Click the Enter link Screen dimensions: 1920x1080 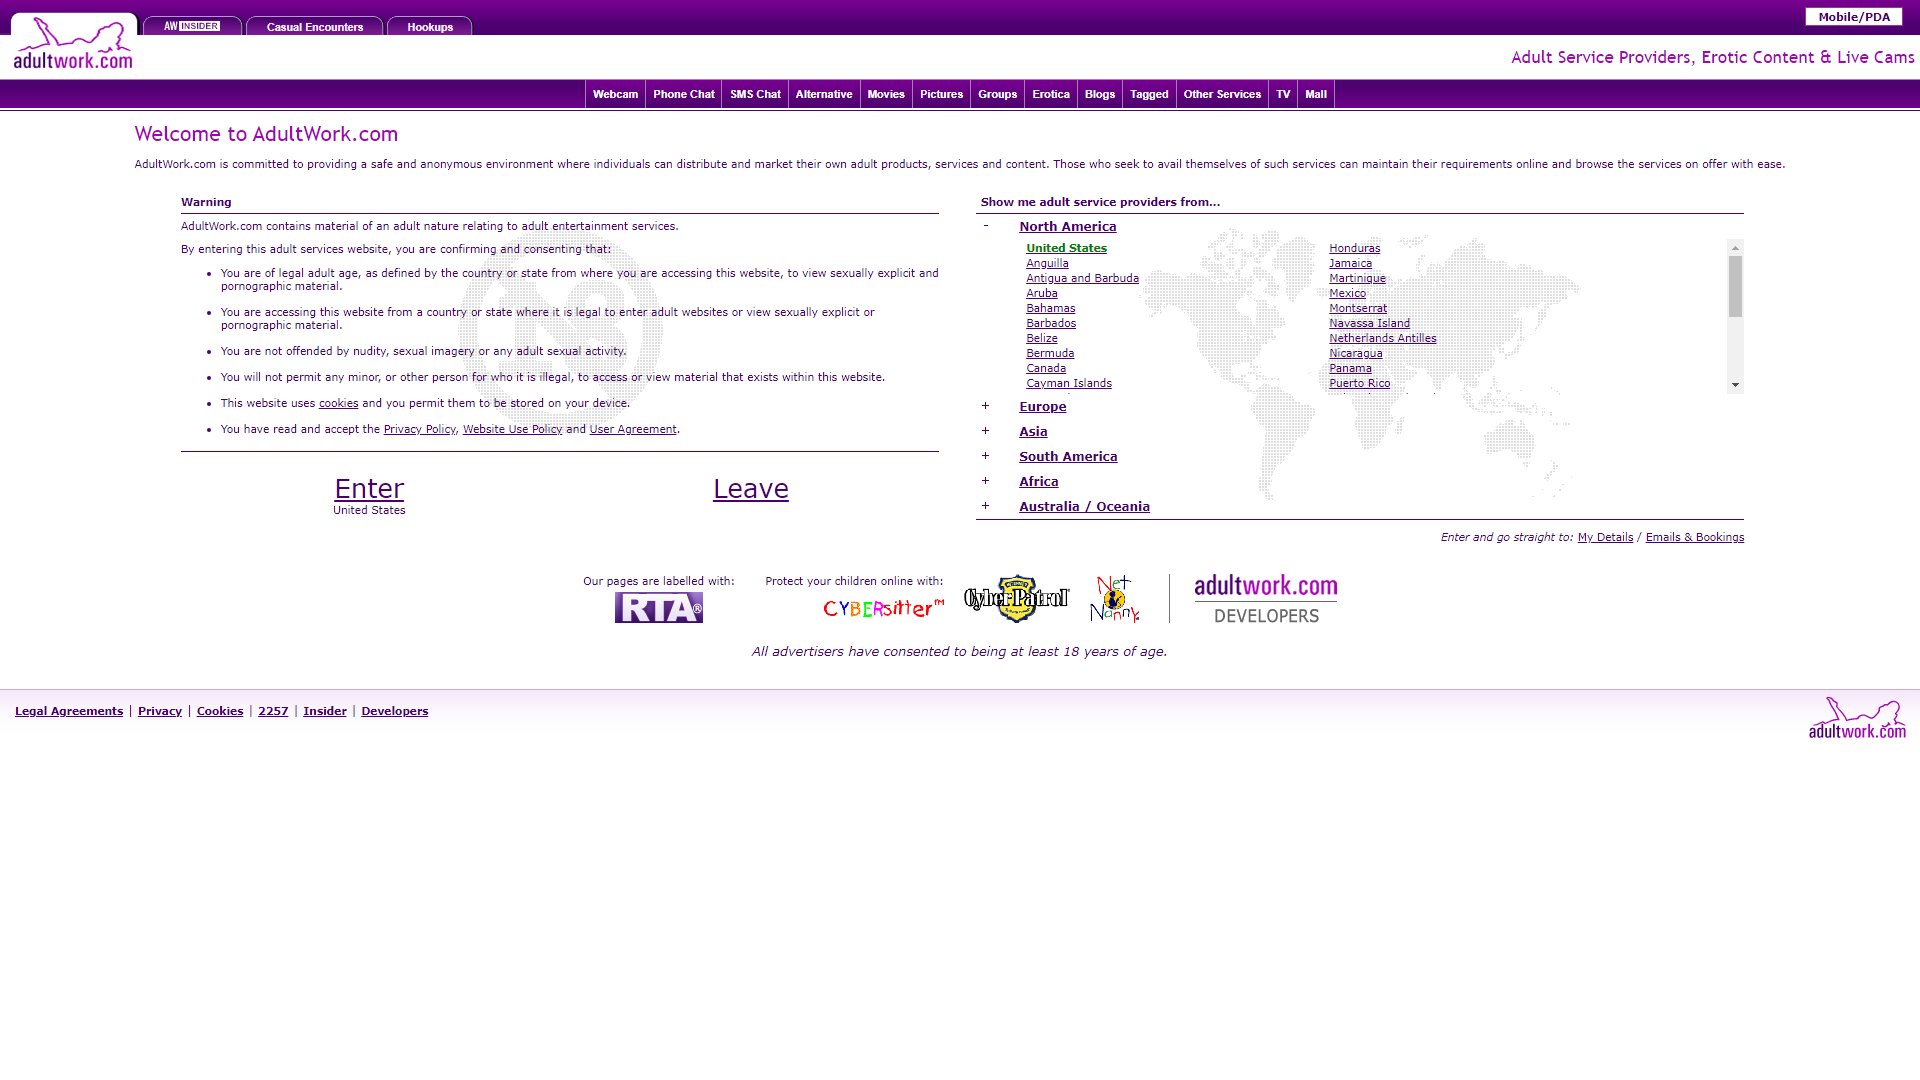369,488
